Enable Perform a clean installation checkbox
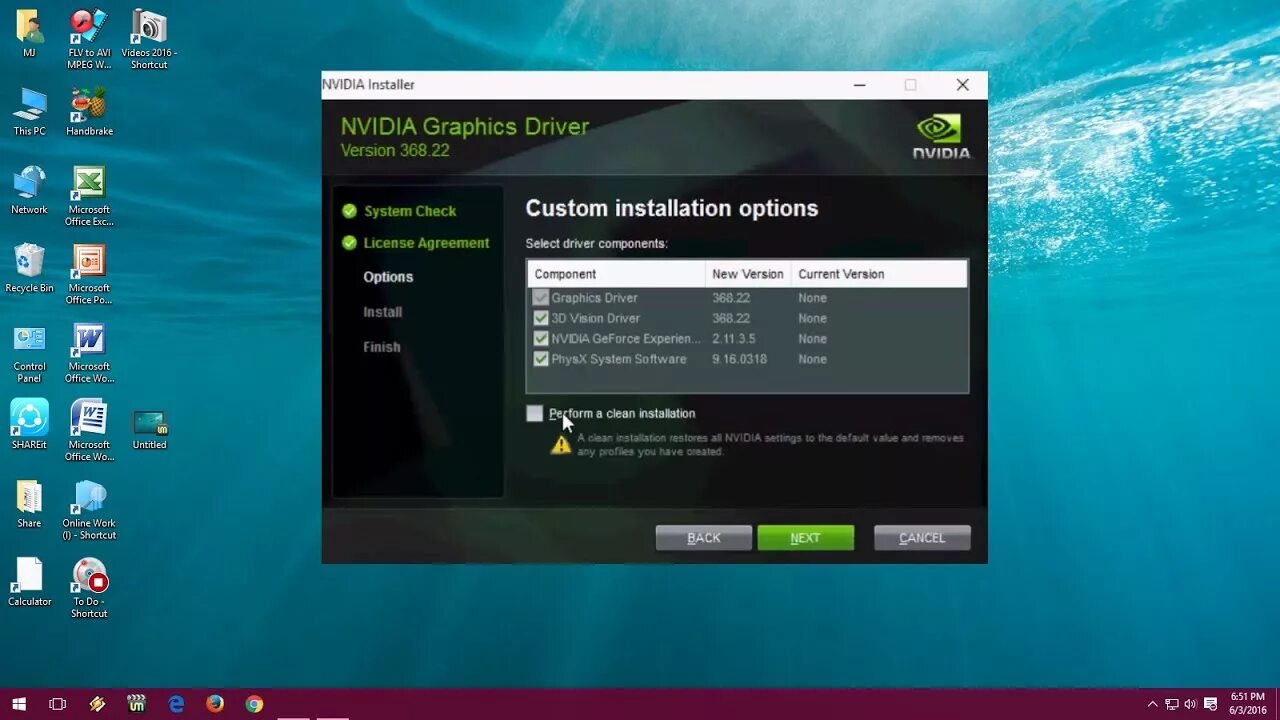This screenshot has width=1280, height=720. pyautogui.click(x=535, y=413)
